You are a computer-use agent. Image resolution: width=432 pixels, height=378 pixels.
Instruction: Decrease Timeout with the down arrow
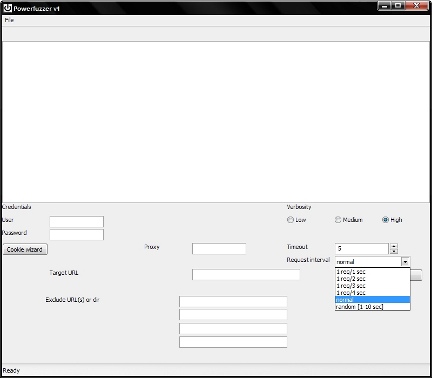394,251
